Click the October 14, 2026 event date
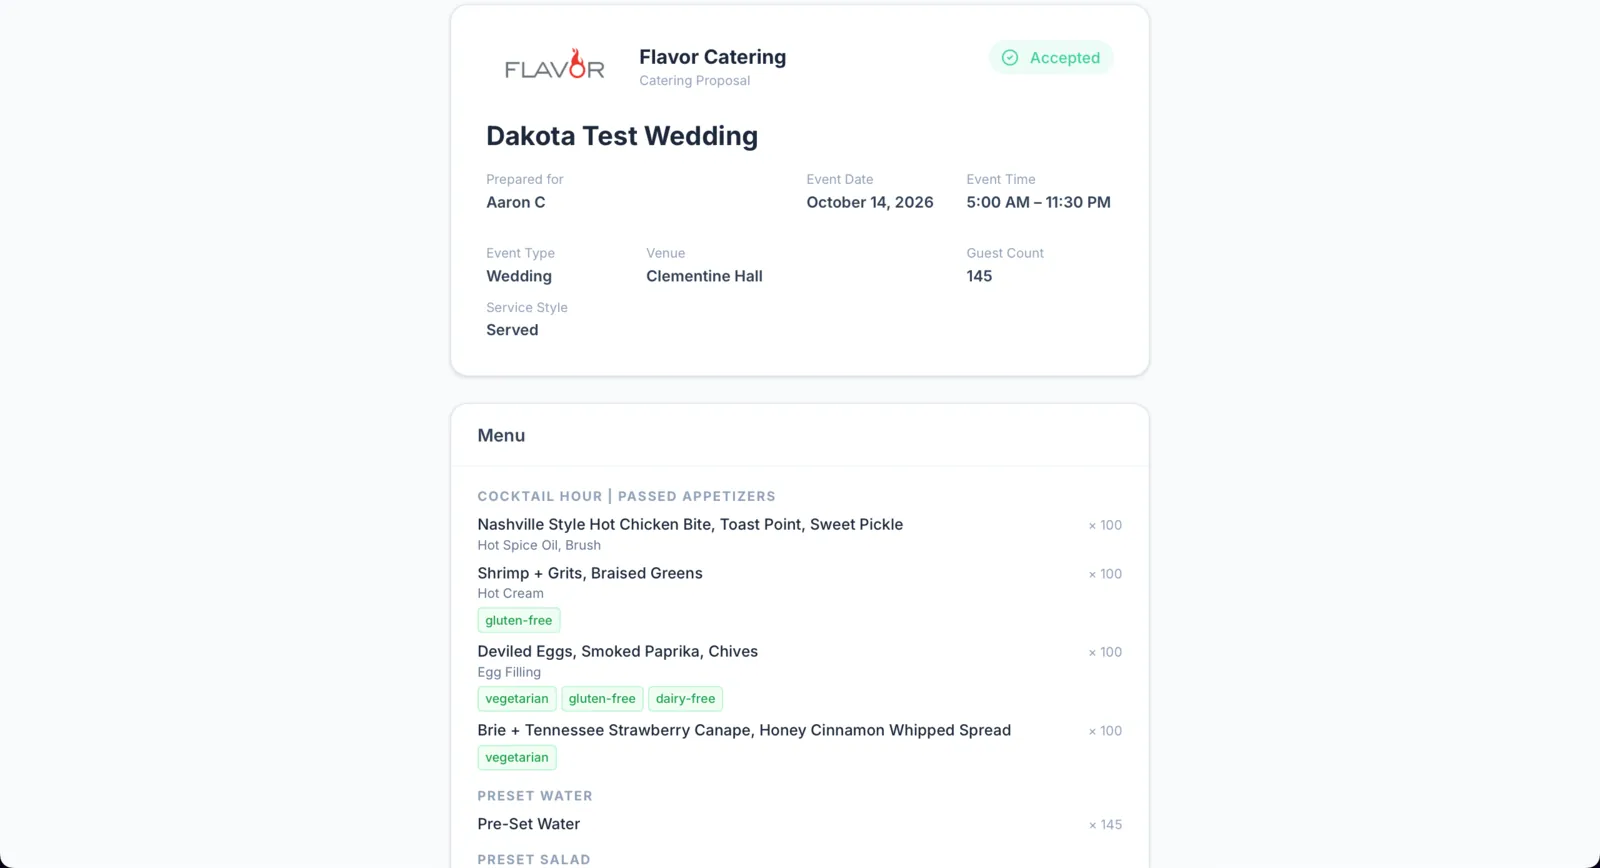The height and width of the screenshot is (868, 1600). coord(869,202)
